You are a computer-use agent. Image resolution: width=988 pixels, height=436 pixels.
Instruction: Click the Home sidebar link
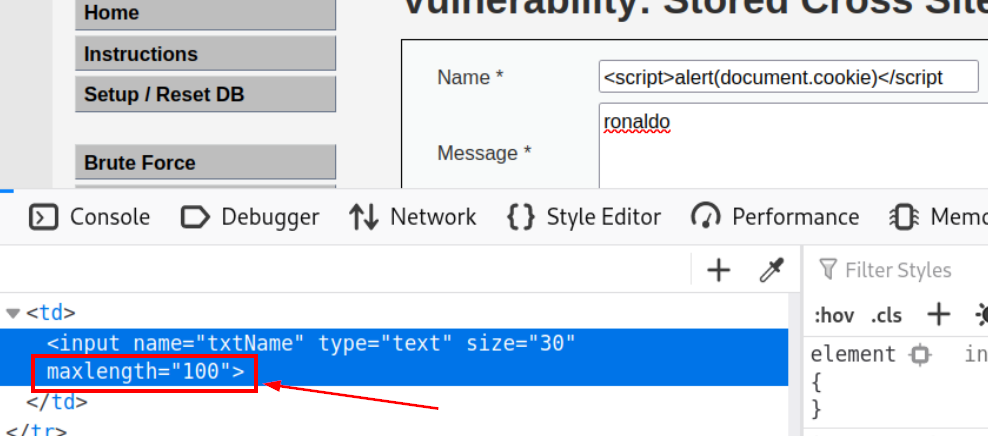[205, 14]
